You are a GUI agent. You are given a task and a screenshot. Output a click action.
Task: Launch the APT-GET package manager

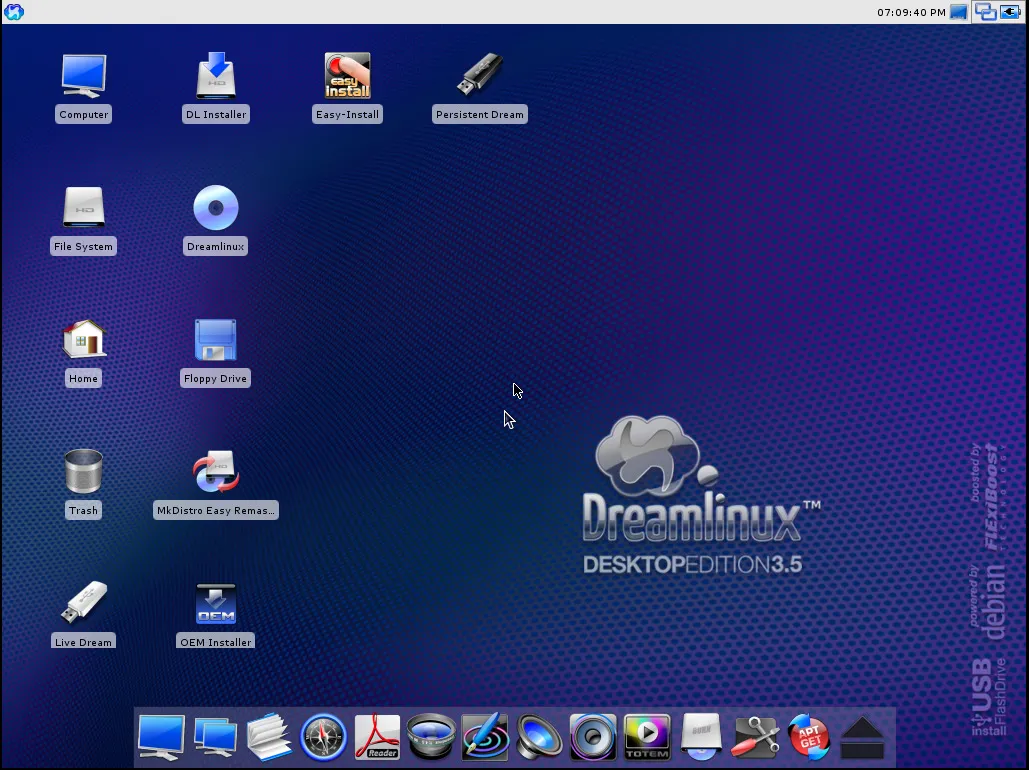808,737
